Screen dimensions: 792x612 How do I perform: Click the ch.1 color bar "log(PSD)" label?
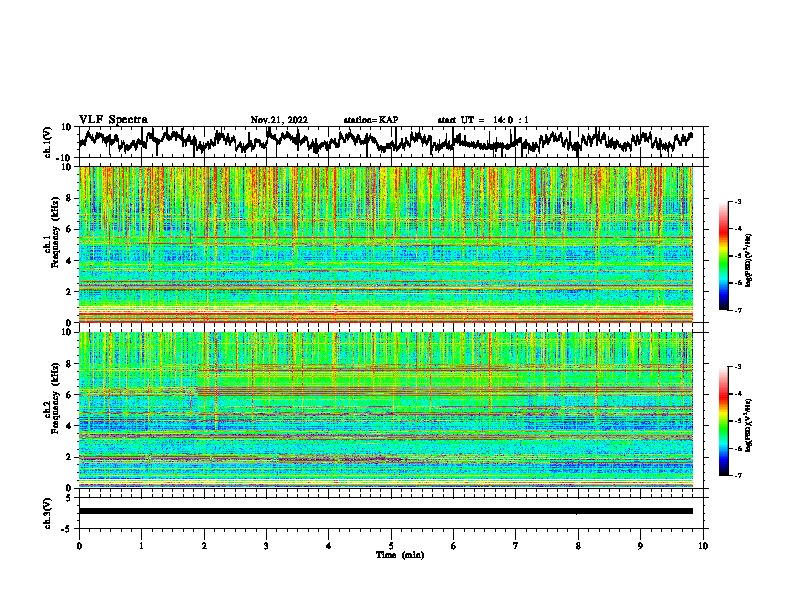tap(749, 261)
